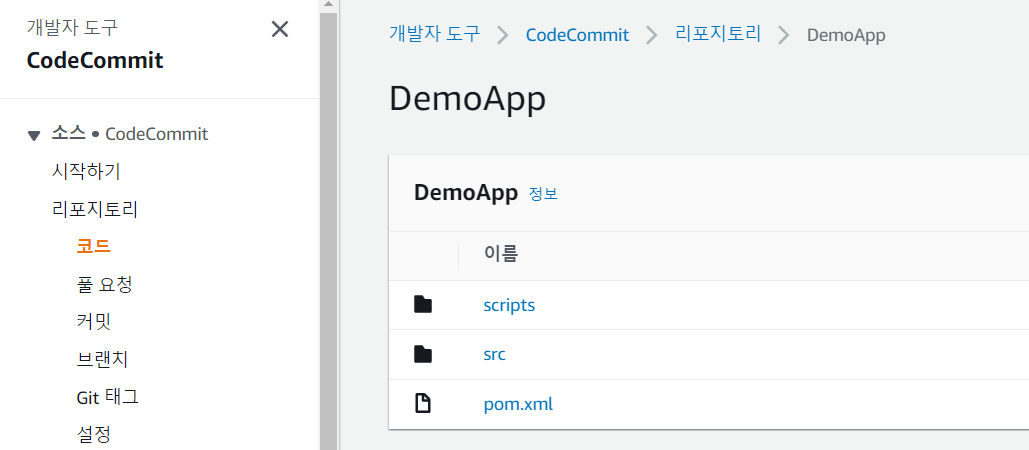Viewport: 1029px width, 450px height.
Task: Open the src folder link
Action: tap(495, 355)
